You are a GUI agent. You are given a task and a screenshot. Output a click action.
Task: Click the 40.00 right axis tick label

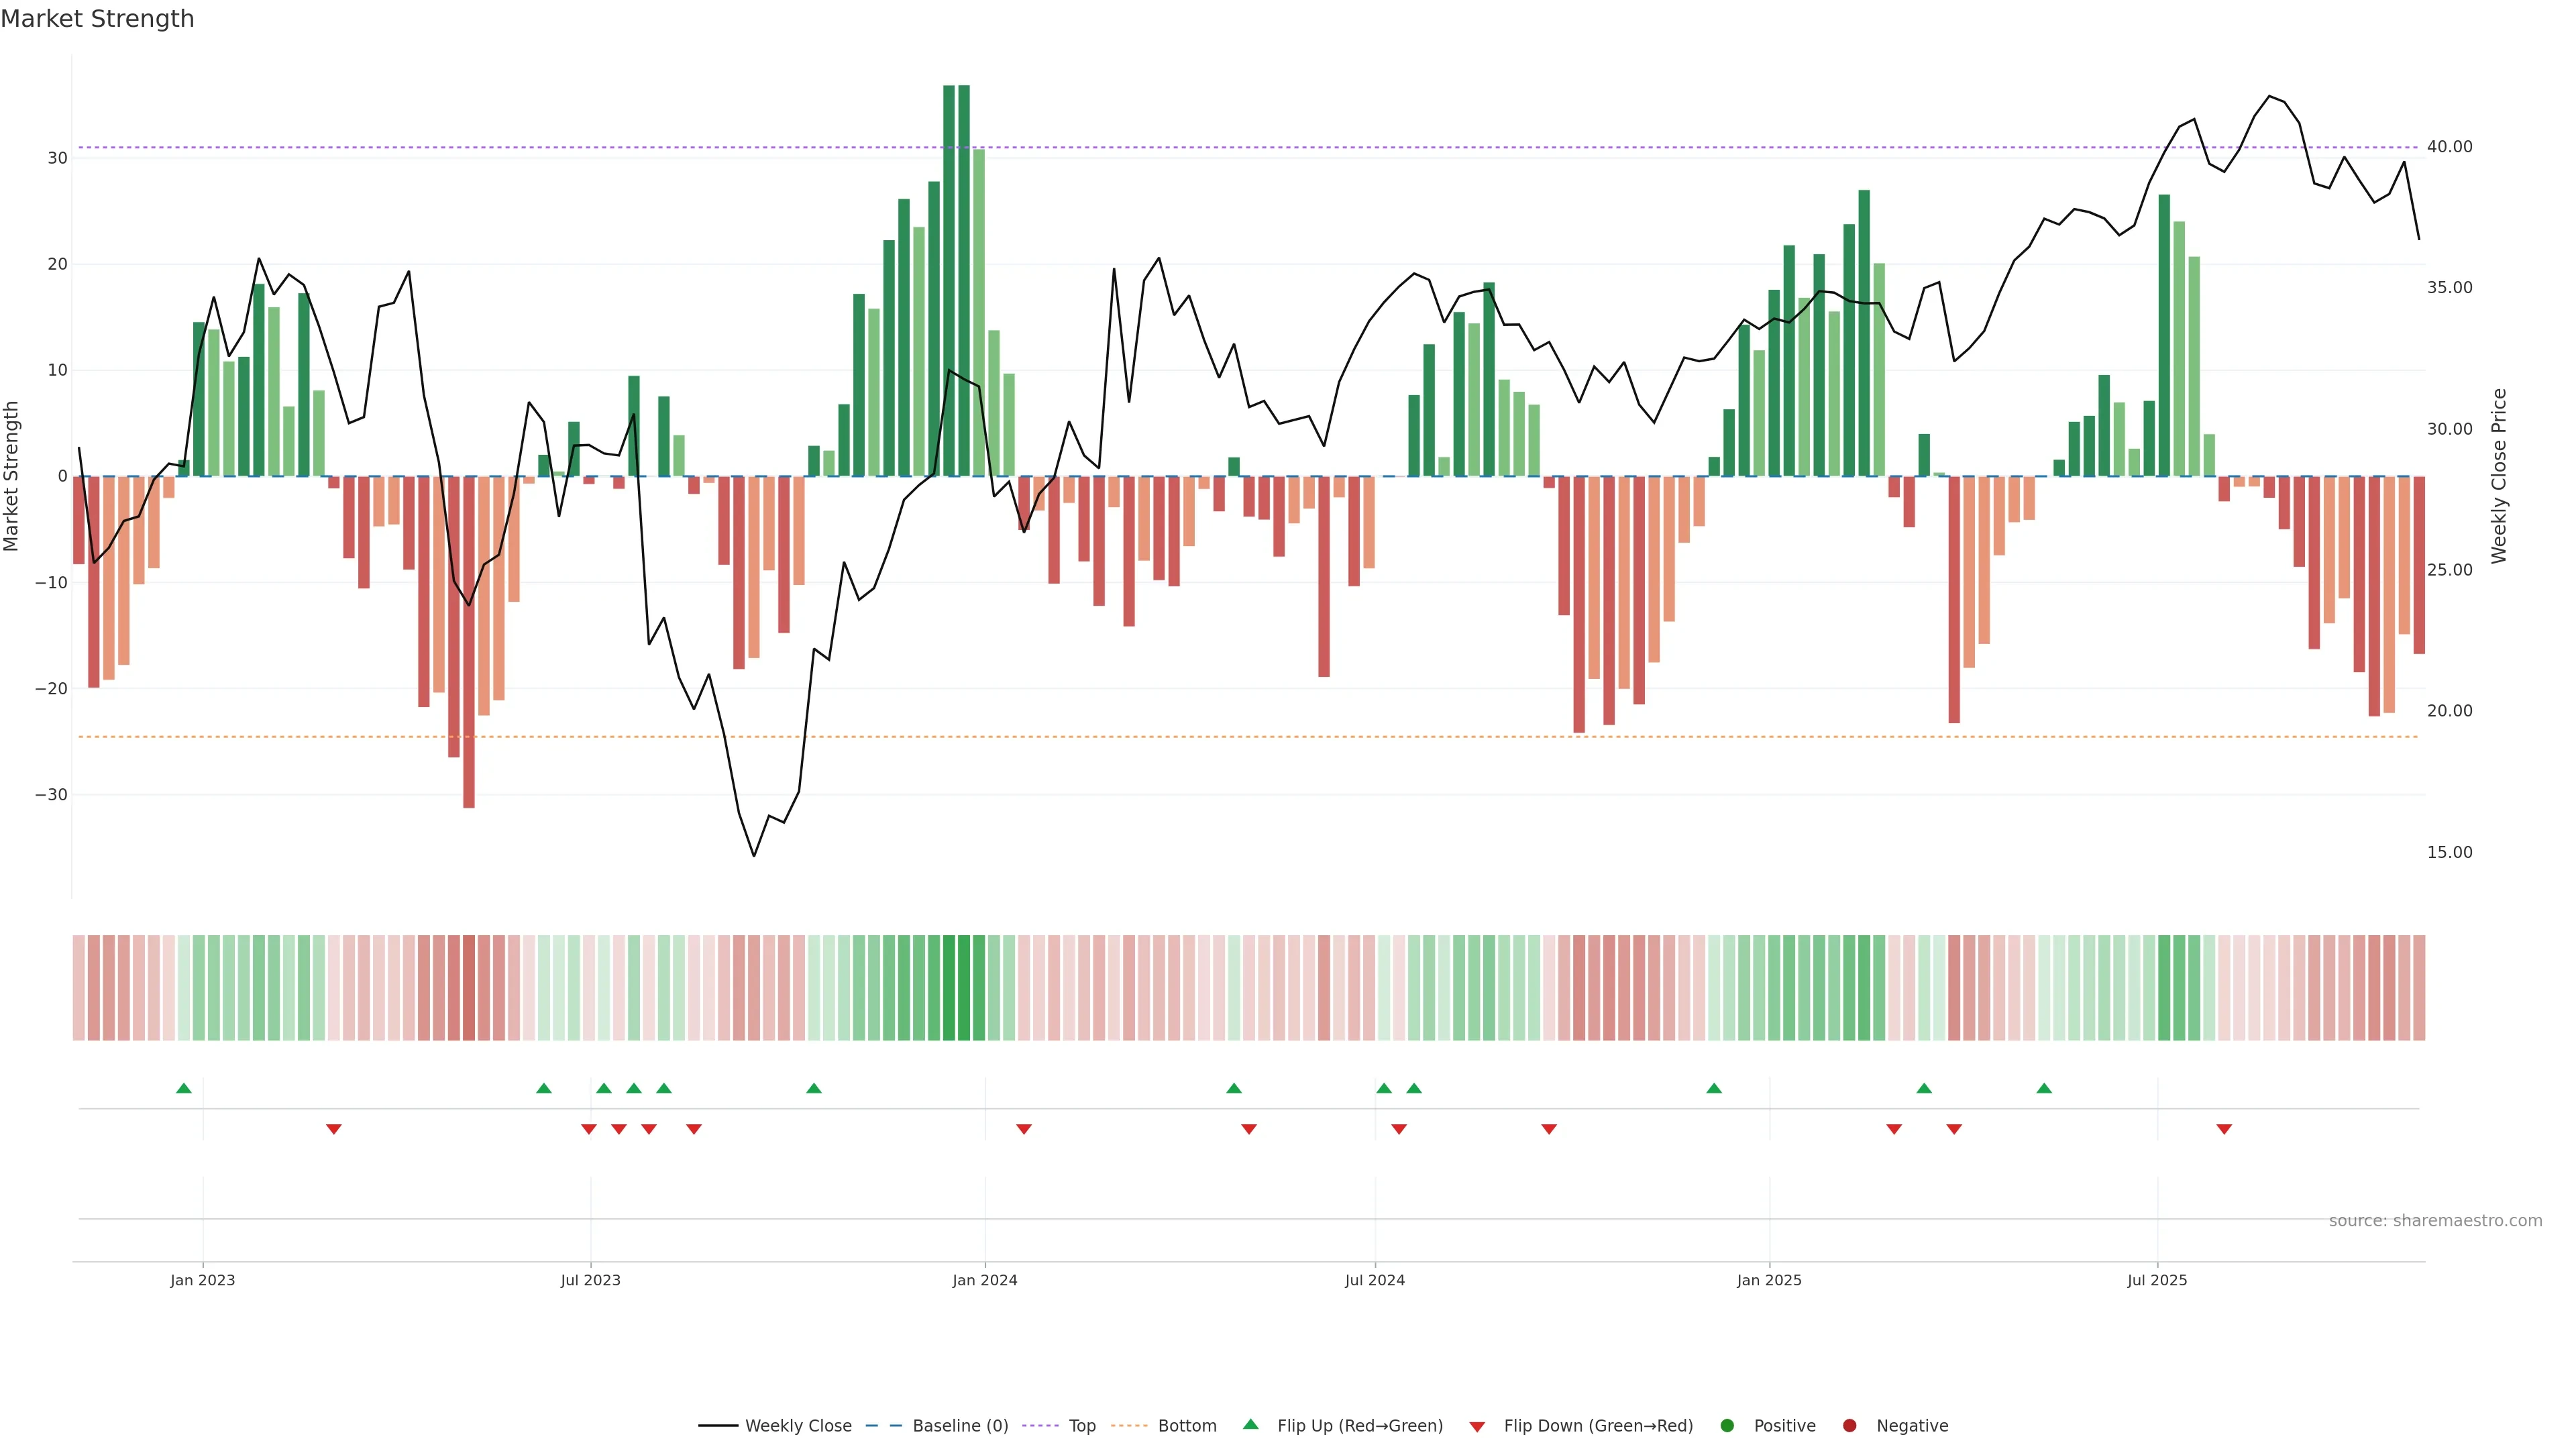point(2449,147)
